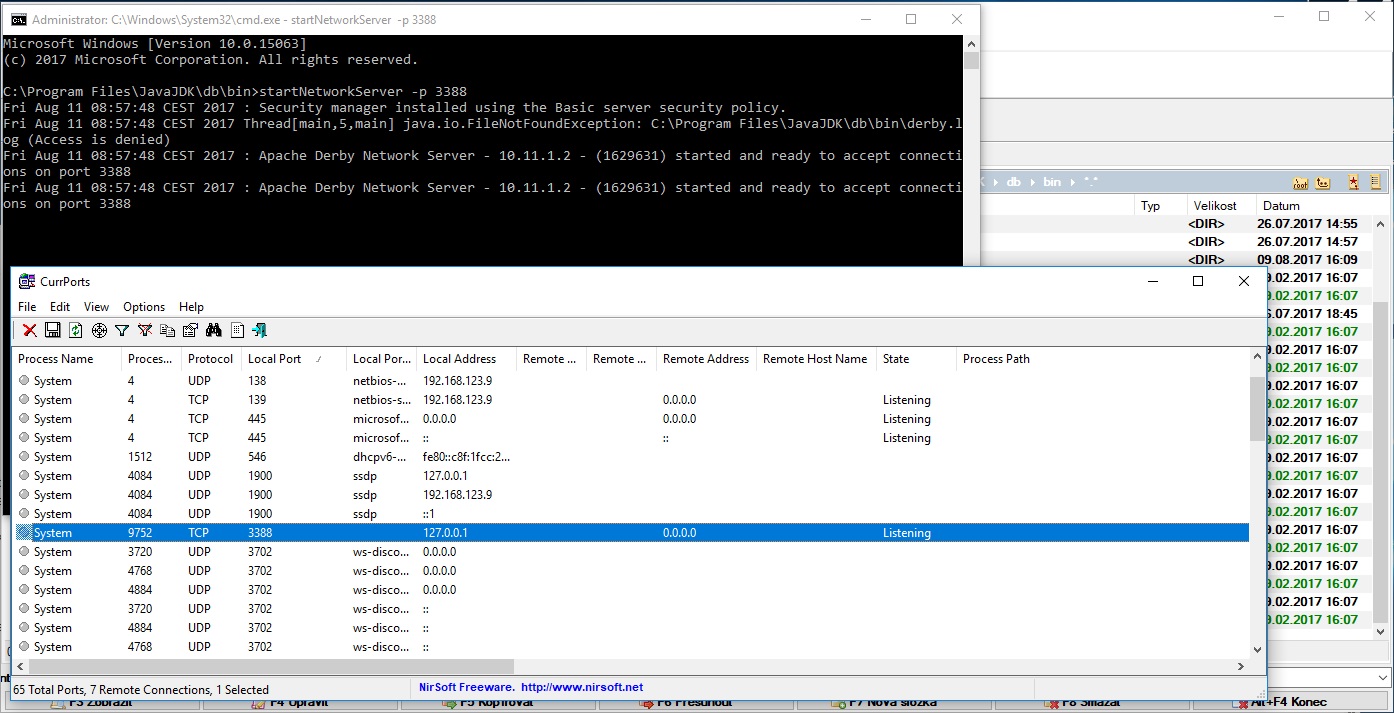The height and width of the screenshot is (713, 1394).
Task: Save selected items with floppy disk icon
Action: (x=52, y=330)
